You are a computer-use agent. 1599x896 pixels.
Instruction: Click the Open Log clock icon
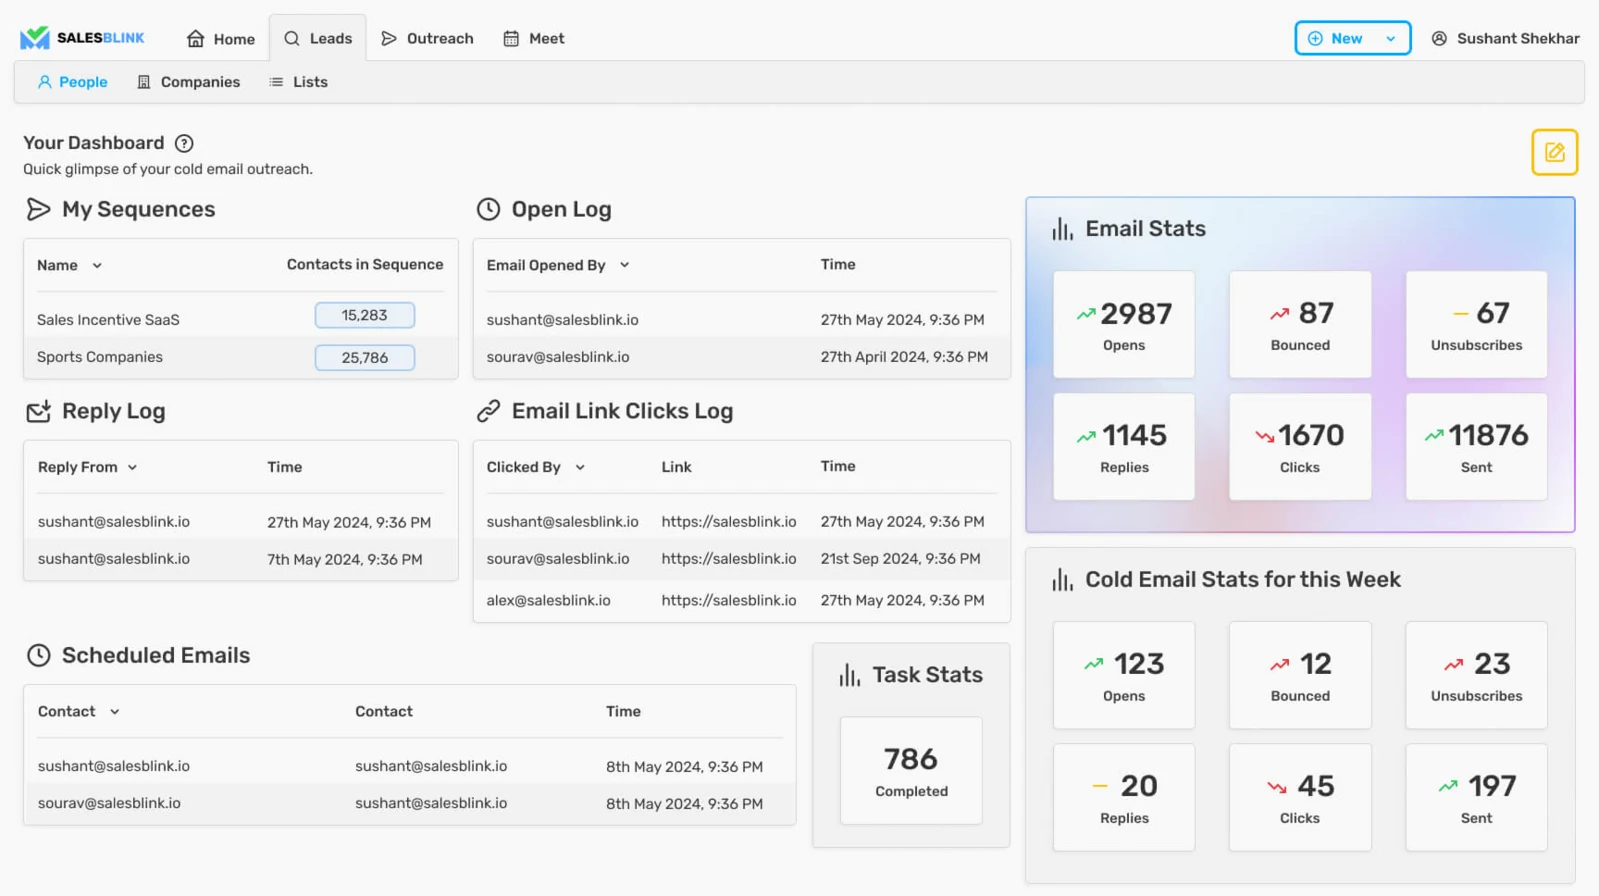pyautogui.click(x=488, y=209)
